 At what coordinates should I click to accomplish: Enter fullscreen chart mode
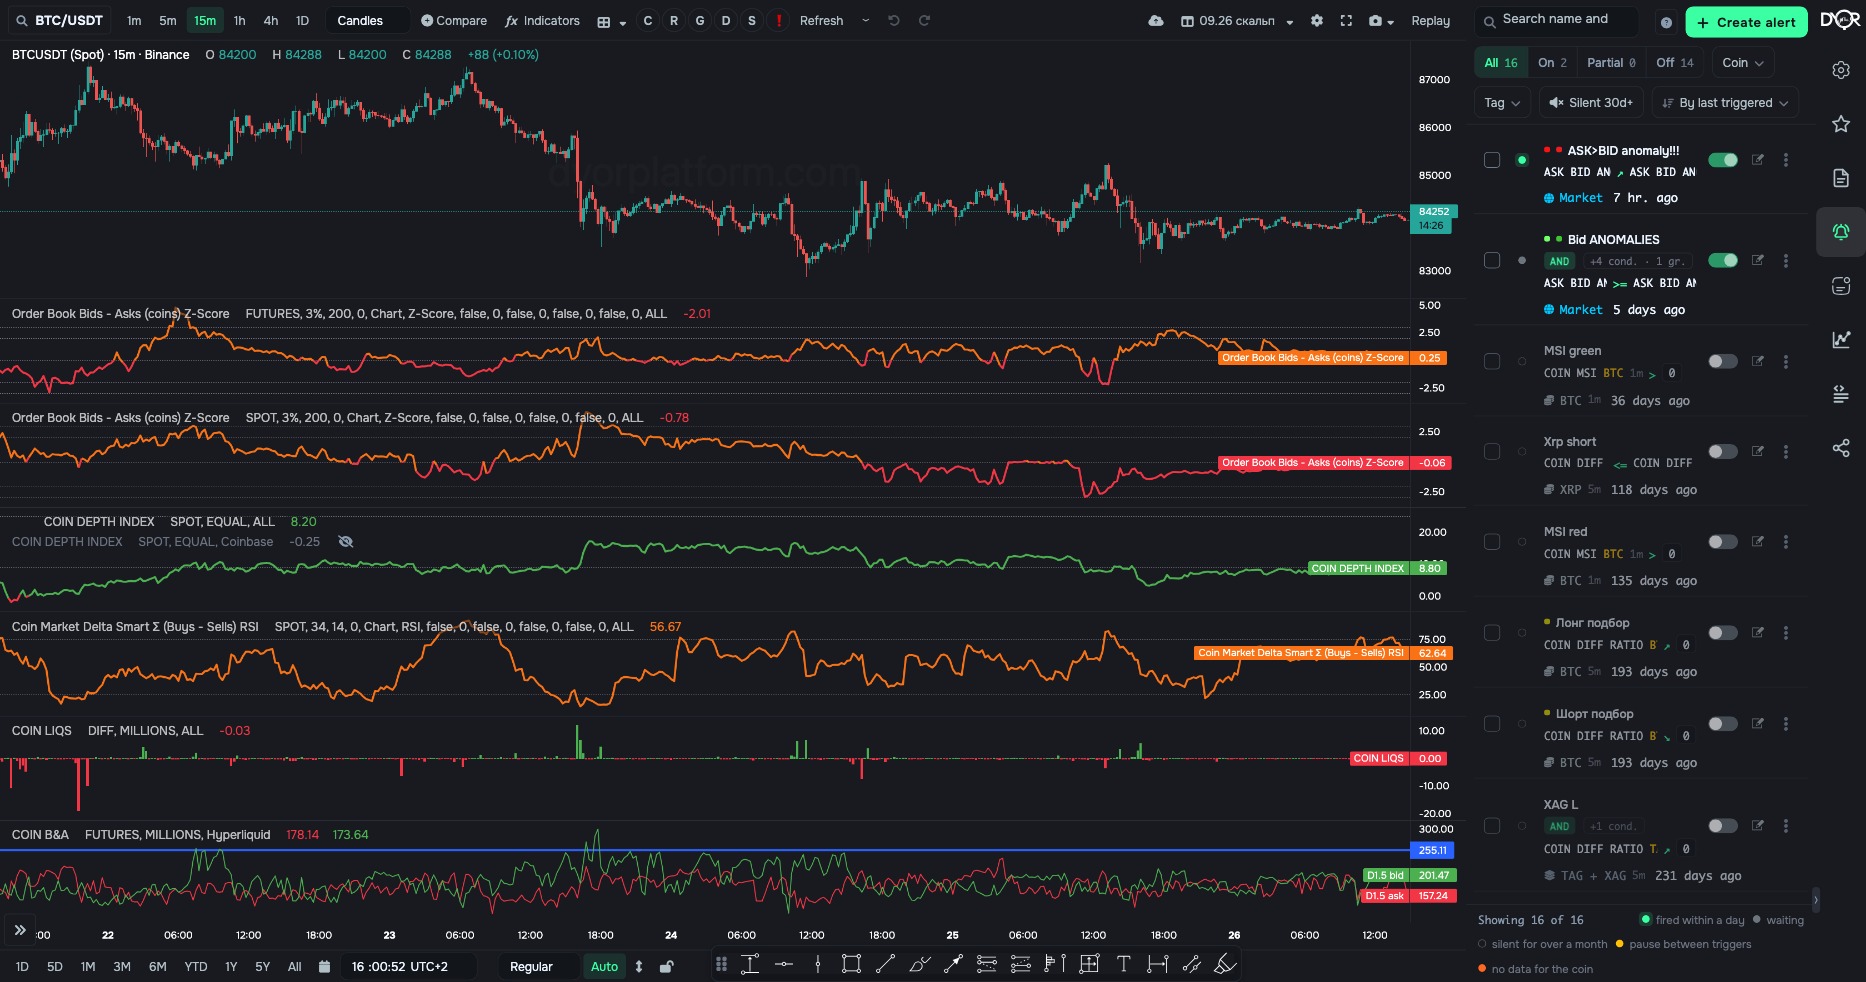click(1346, 21)
